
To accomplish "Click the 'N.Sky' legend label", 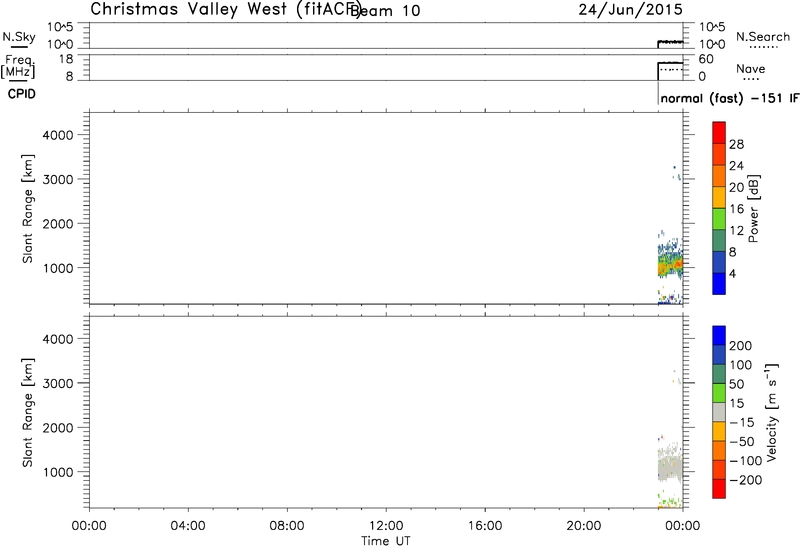I will (x=19, y=37).
